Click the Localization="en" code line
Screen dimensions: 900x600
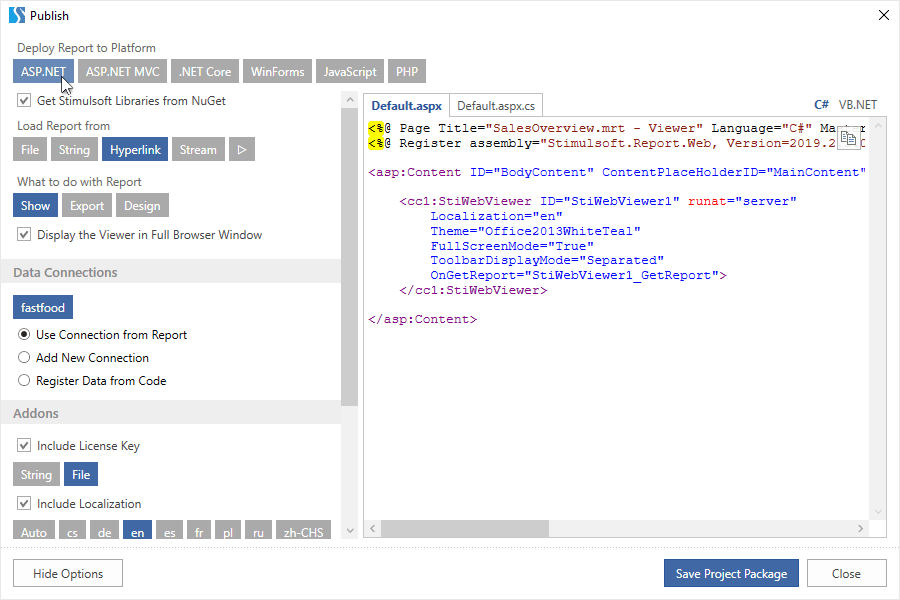496,216
